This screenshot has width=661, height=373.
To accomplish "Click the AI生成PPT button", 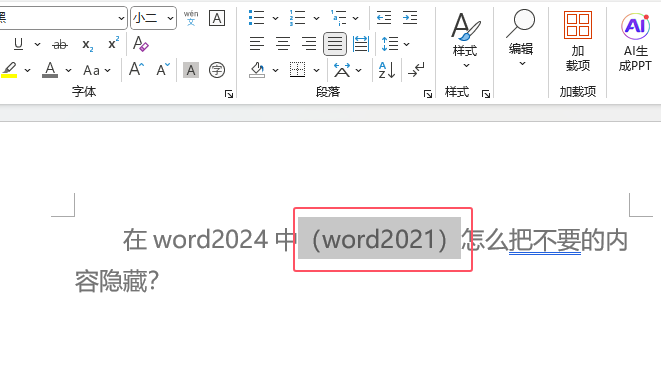I will tap(635, 42).
